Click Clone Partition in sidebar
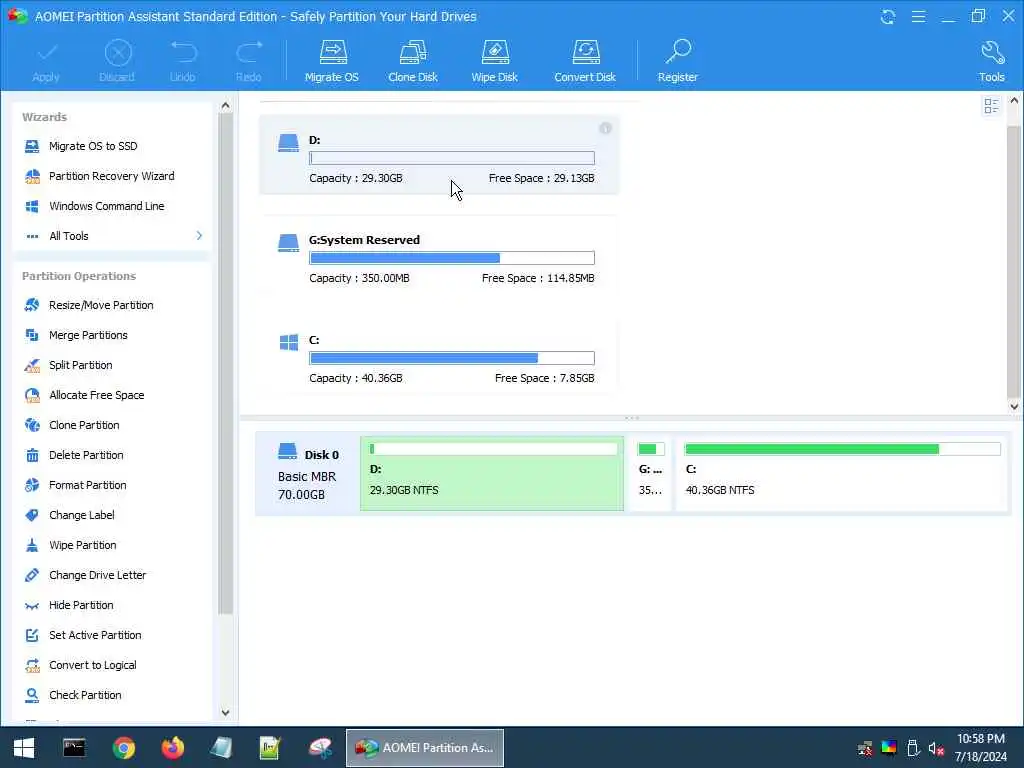The height and width of the screenshot is (768, 1024). (x=84, y=425)
